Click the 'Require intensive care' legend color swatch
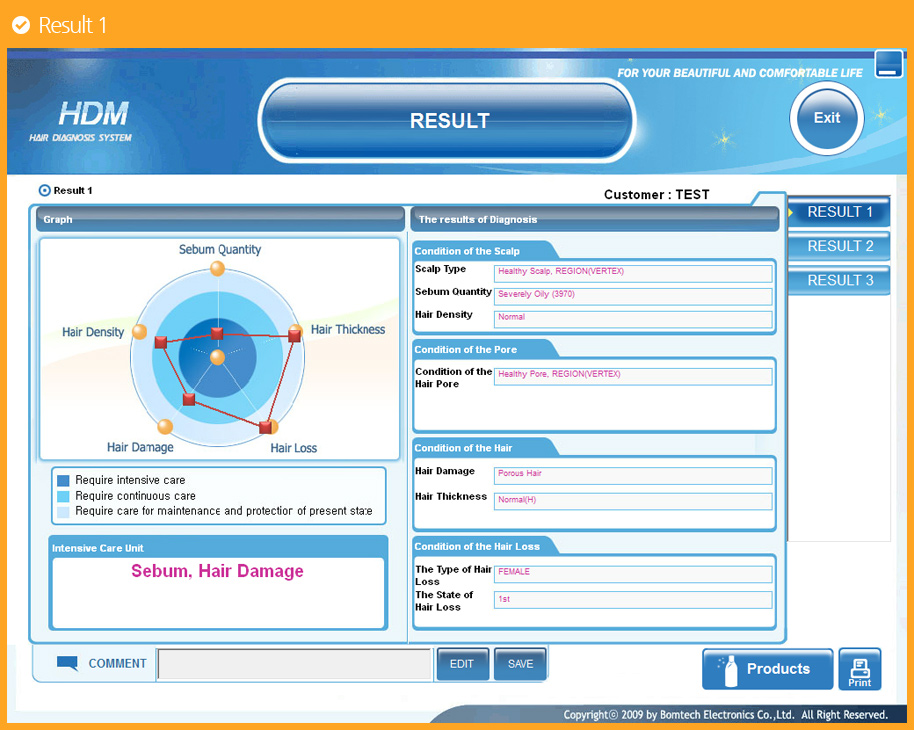914x730 pixels. point(63,480)
